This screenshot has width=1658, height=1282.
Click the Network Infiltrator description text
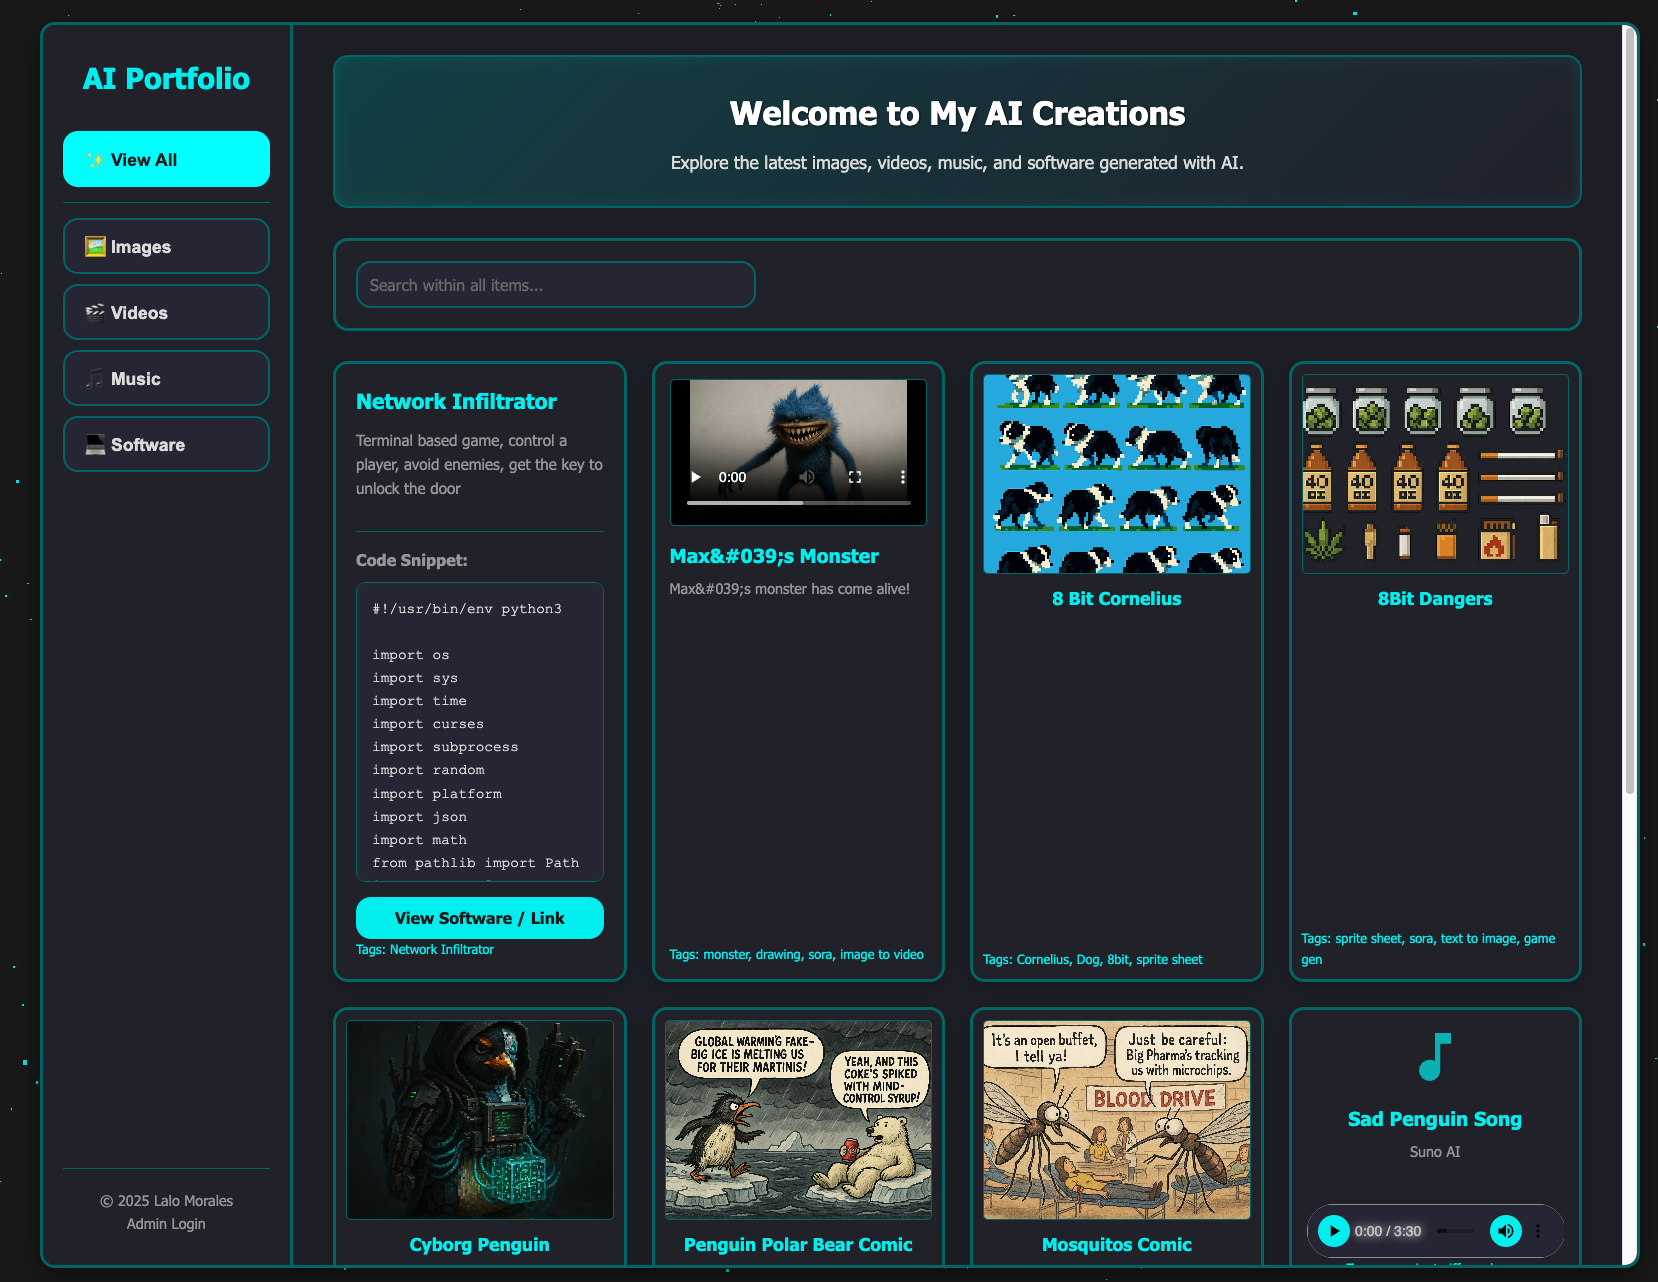[x=479, y=465]
